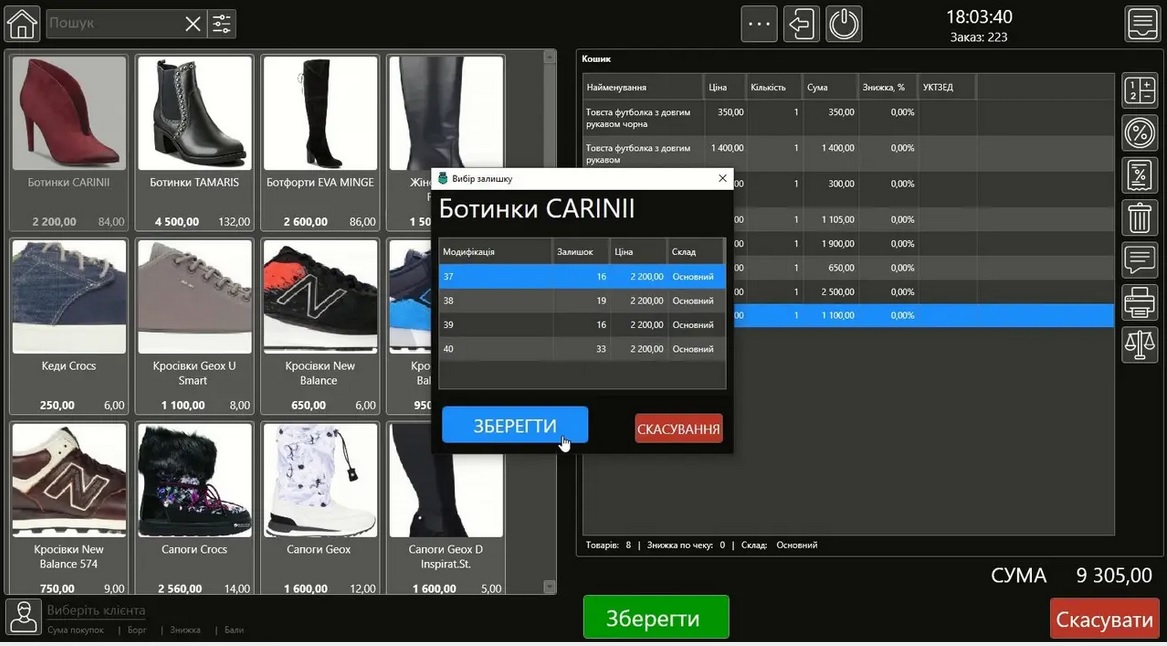Add a comment via speech bubble icon
The image size is (1167, 646).
1139,259
